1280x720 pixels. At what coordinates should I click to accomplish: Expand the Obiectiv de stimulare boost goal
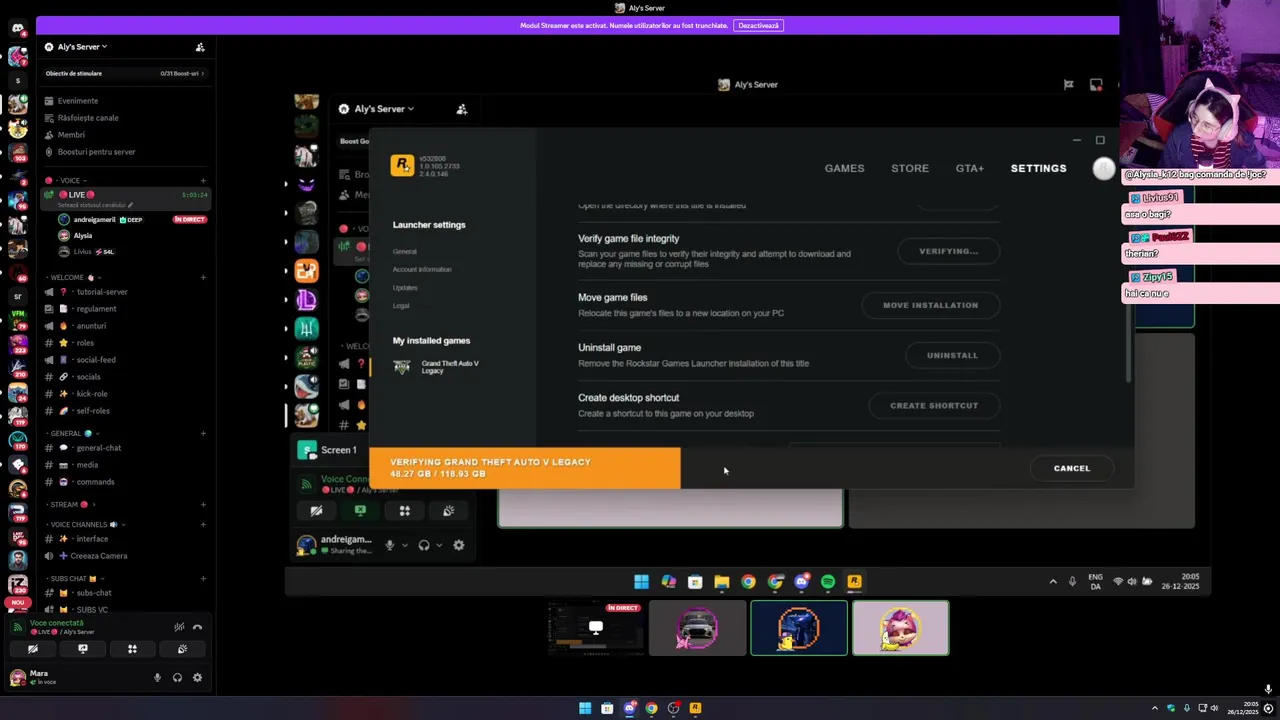(x=124, y=73)
